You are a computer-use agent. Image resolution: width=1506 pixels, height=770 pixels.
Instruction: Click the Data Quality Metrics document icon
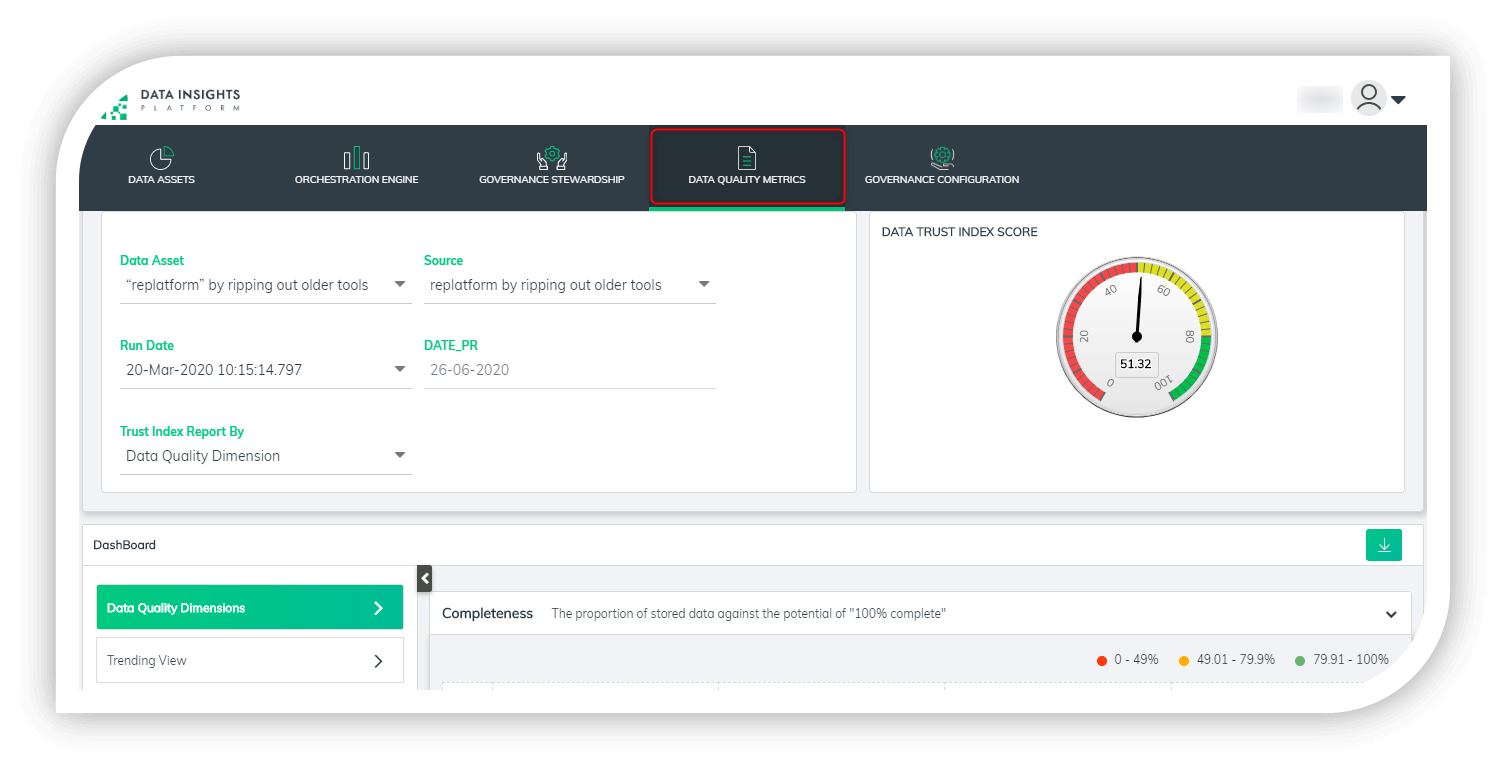747,157
